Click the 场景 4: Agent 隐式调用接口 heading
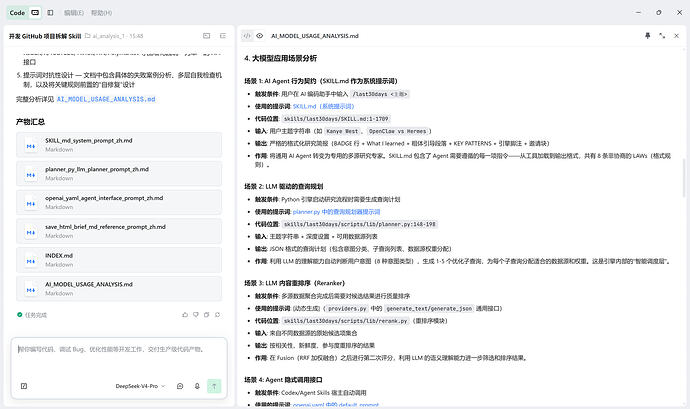The height and width of the screenshot is (409, 690). pyautogui.click(x=283, y=380)
